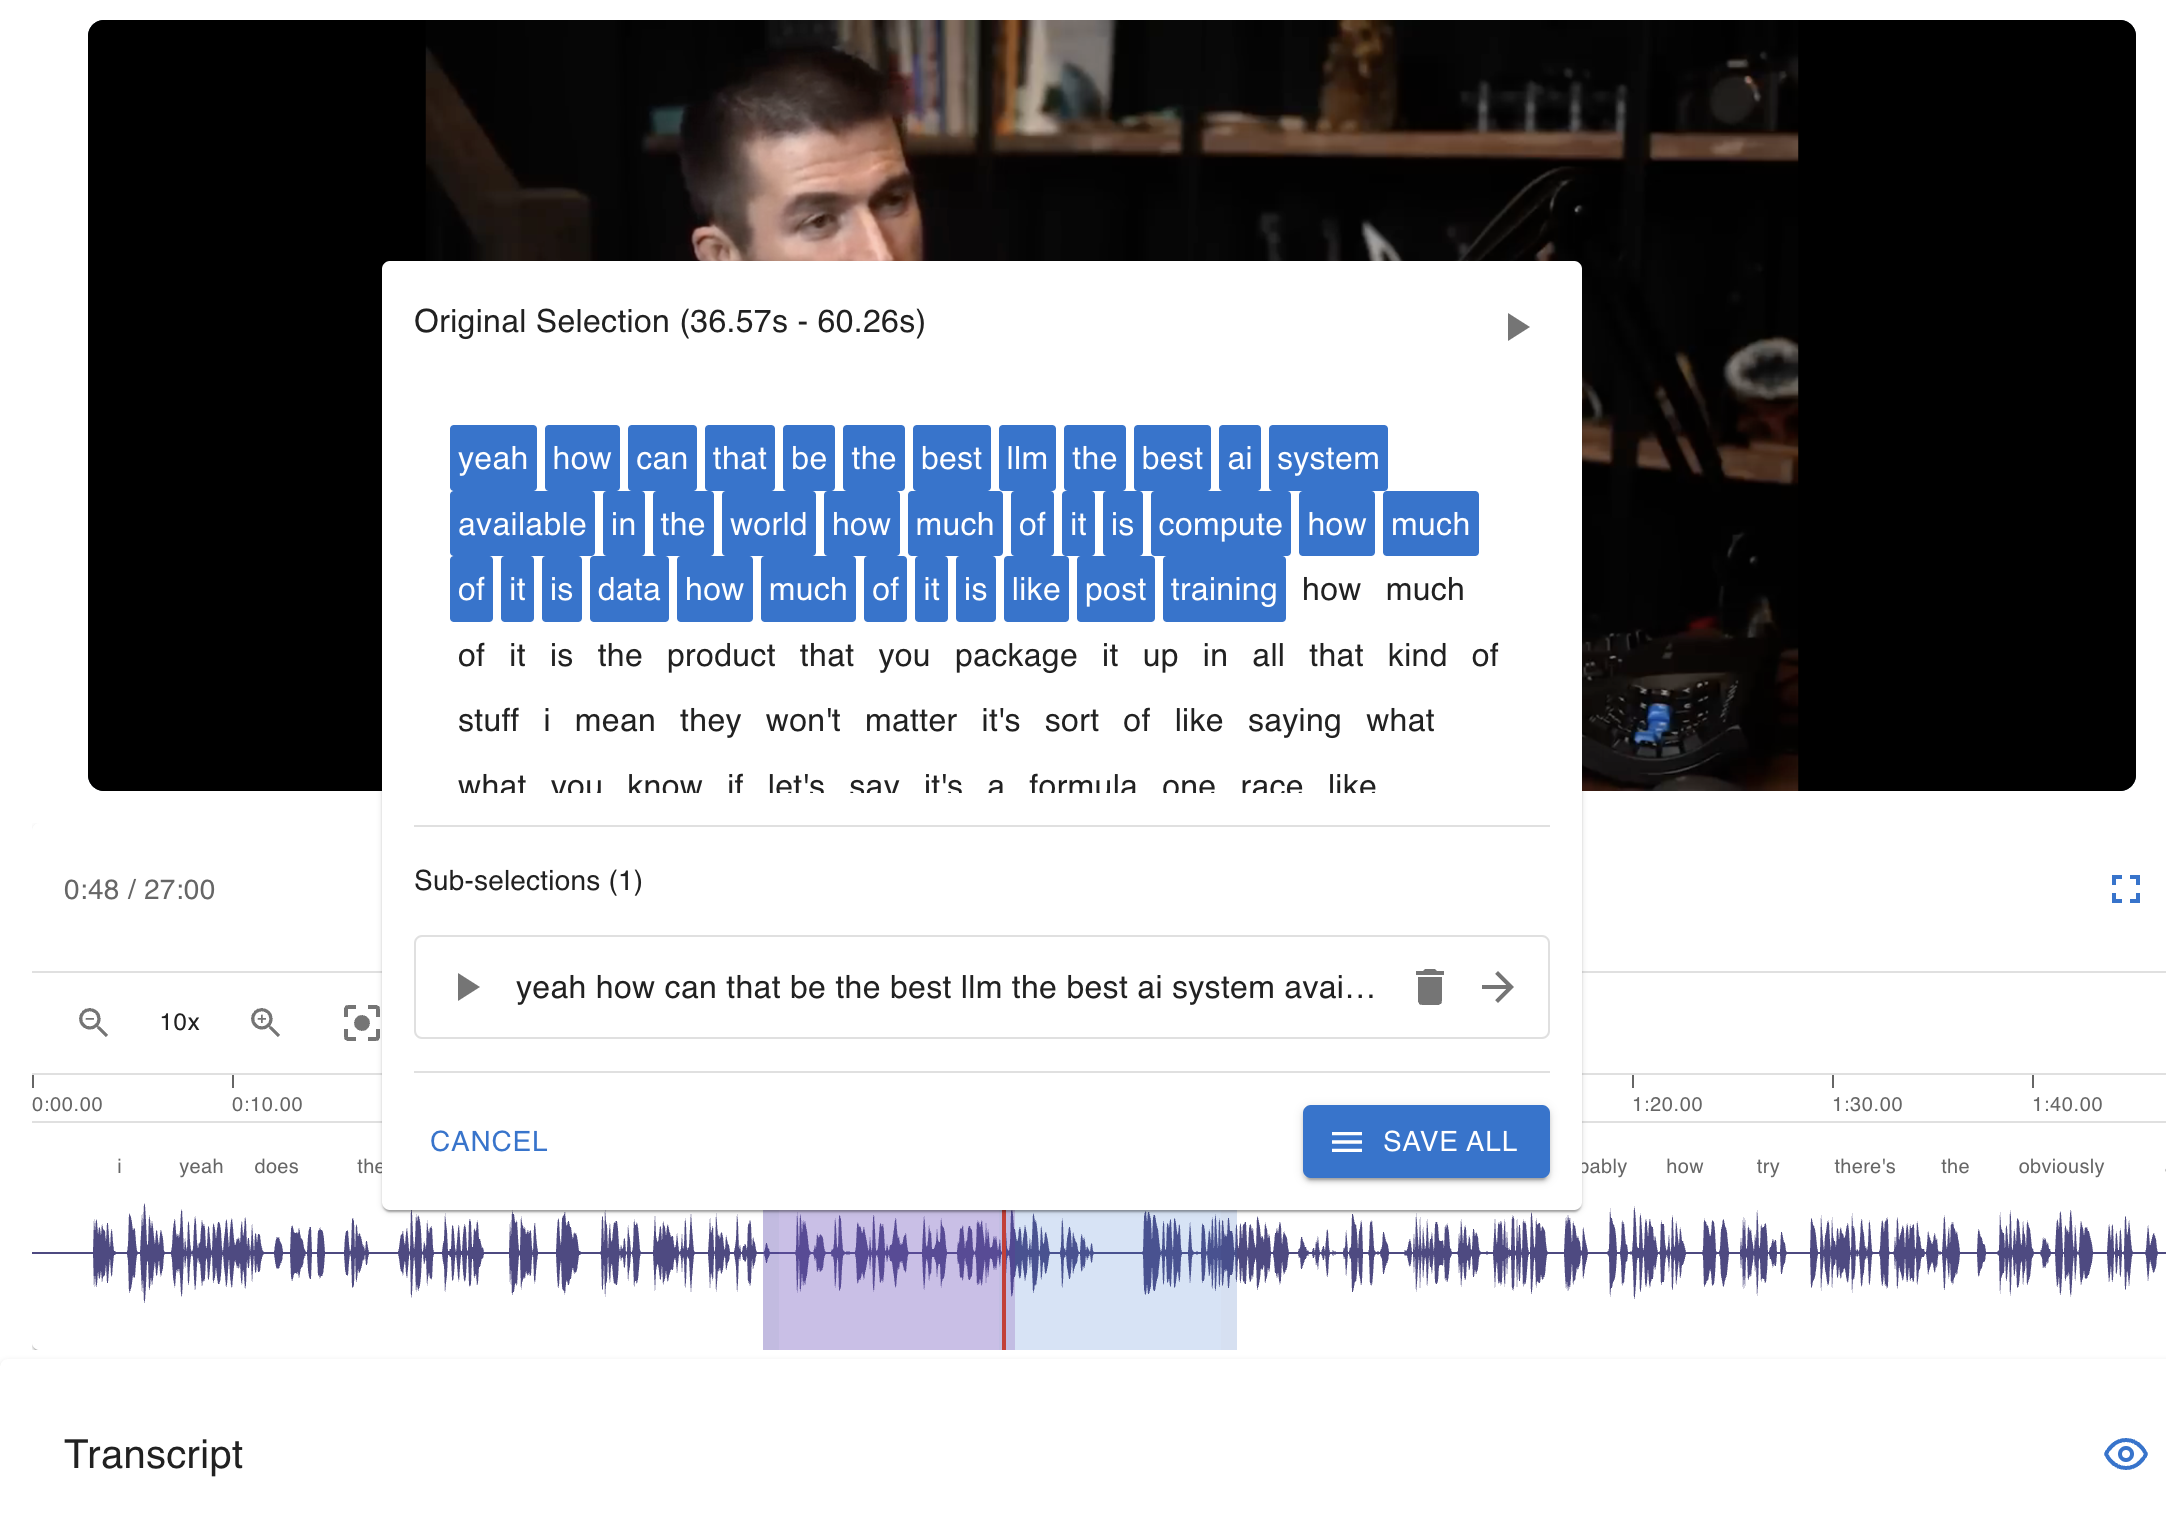Viewport: 2166px width, 1514px height.
Task: Select the unhighlighted word 'product'
Action: (x=720, y=656)
